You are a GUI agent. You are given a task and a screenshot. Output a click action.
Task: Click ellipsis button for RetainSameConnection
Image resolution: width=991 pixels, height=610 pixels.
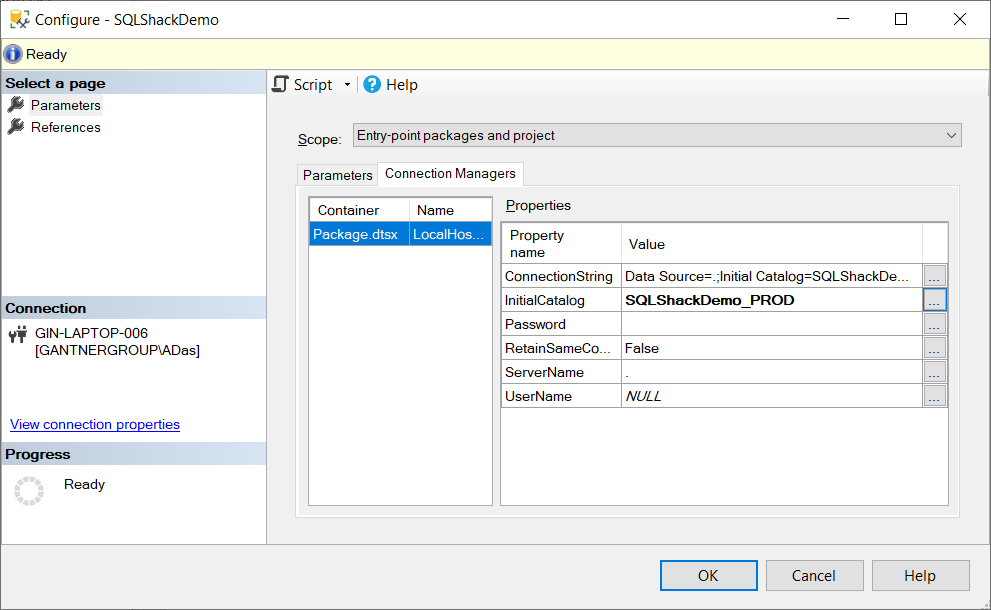click(x=934, y=348)
